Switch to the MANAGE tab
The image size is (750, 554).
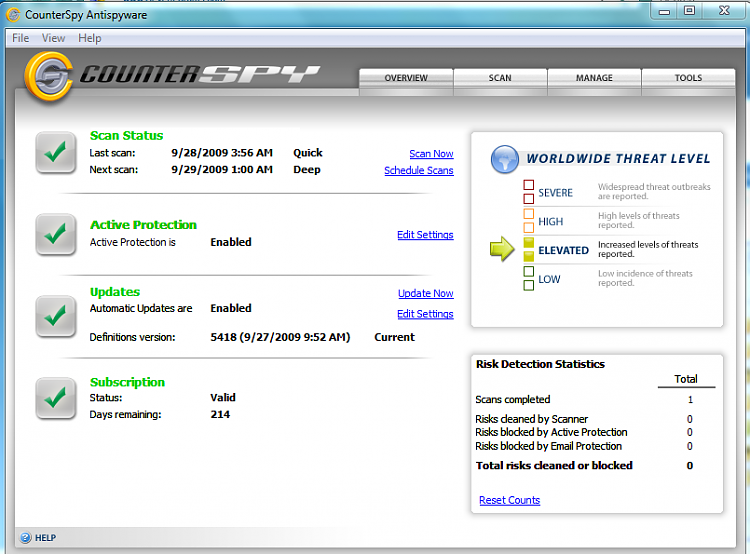[594, 78]
